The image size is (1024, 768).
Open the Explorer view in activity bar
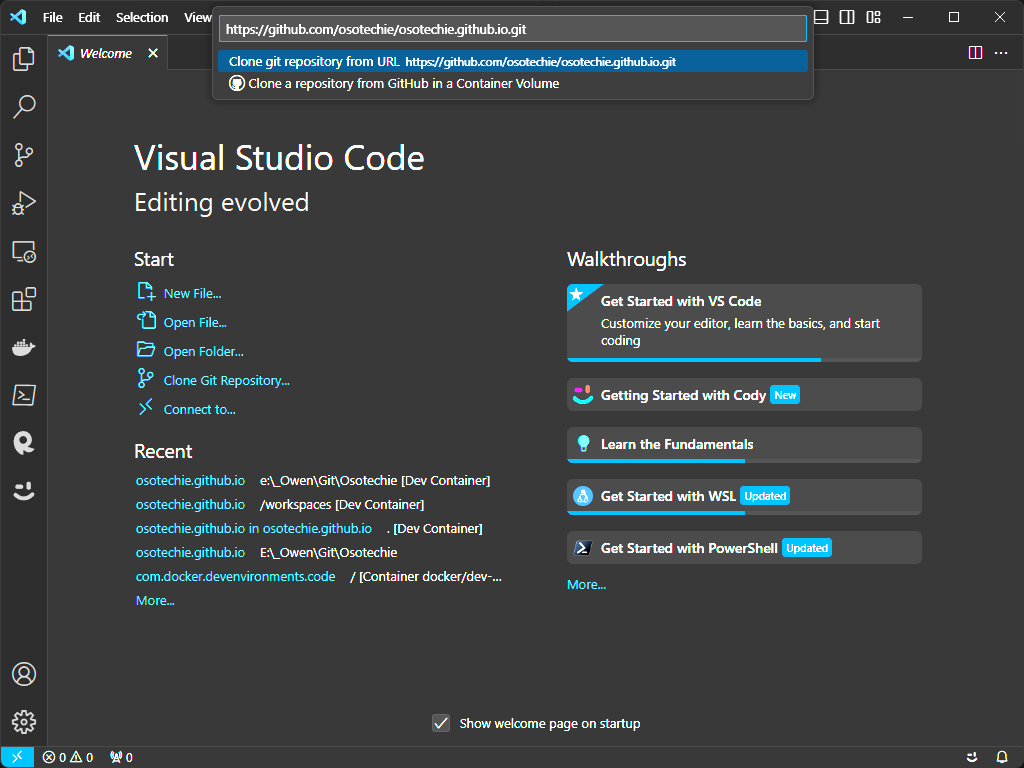23,59
